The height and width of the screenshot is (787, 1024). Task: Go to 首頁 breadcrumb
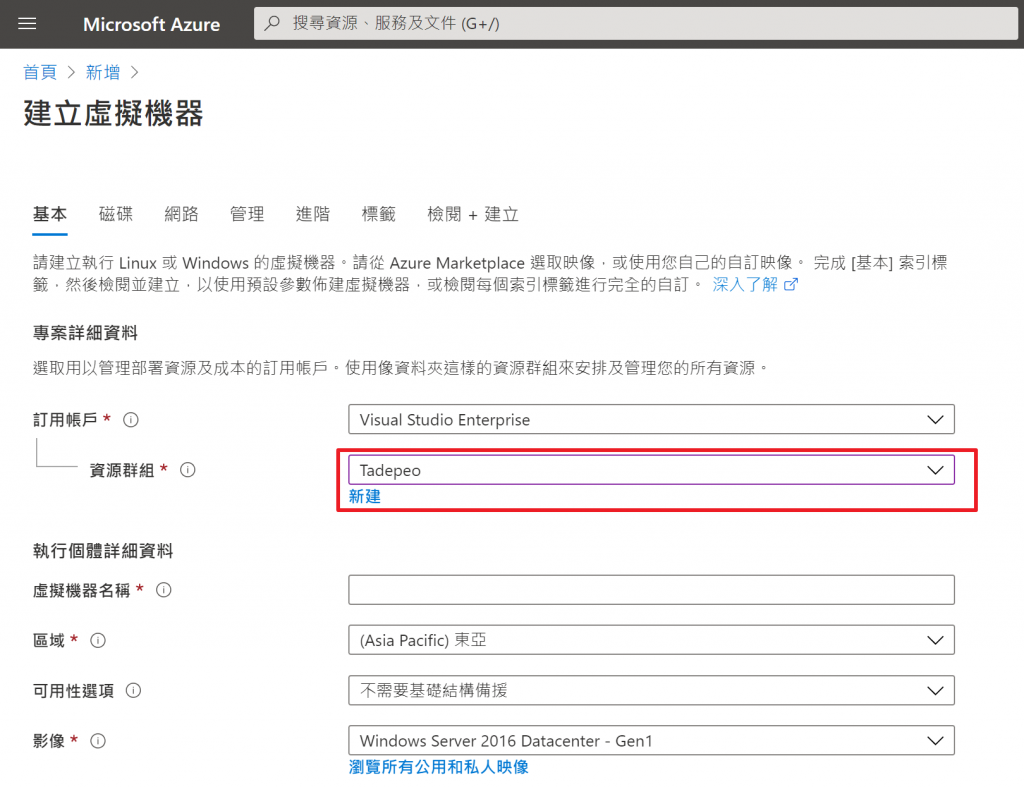tap(40, 72)
